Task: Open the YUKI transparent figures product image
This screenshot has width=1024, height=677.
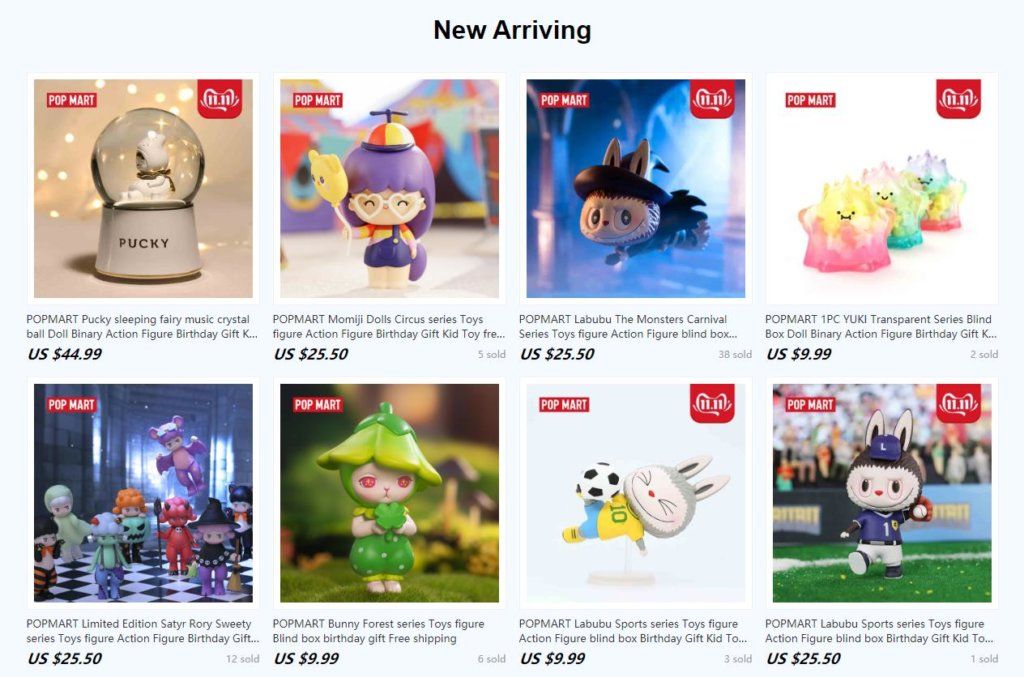Action: click(882, 189)
